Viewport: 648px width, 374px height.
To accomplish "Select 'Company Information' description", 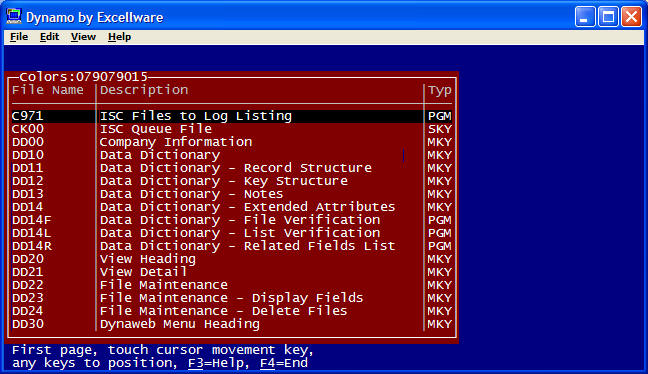I will (176, 142).
